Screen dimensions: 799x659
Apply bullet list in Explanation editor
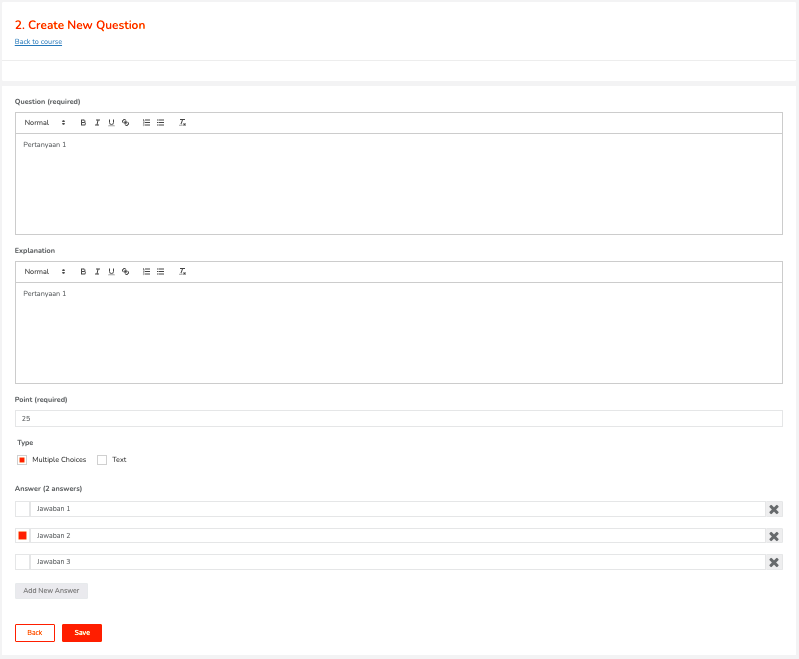(x=161, y=272)
